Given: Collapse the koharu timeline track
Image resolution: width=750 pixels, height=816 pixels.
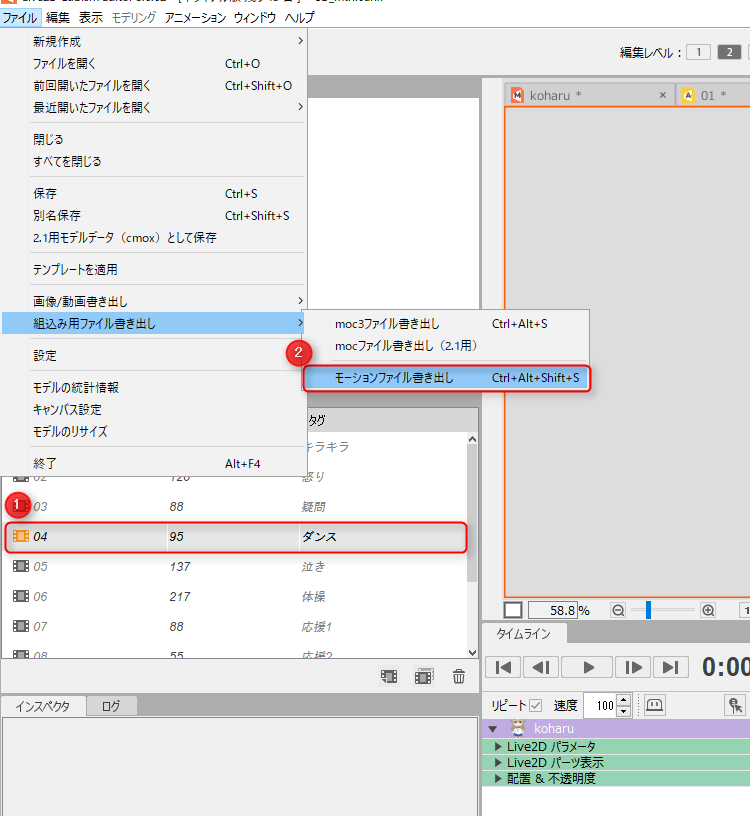Looking at the screenshot, I should click(x=492, y=729).
